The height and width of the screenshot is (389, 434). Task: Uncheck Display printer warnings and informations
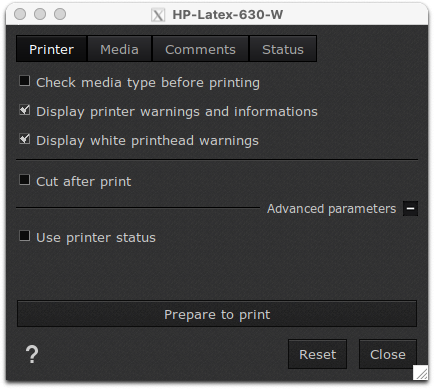(x=25, y=110)
